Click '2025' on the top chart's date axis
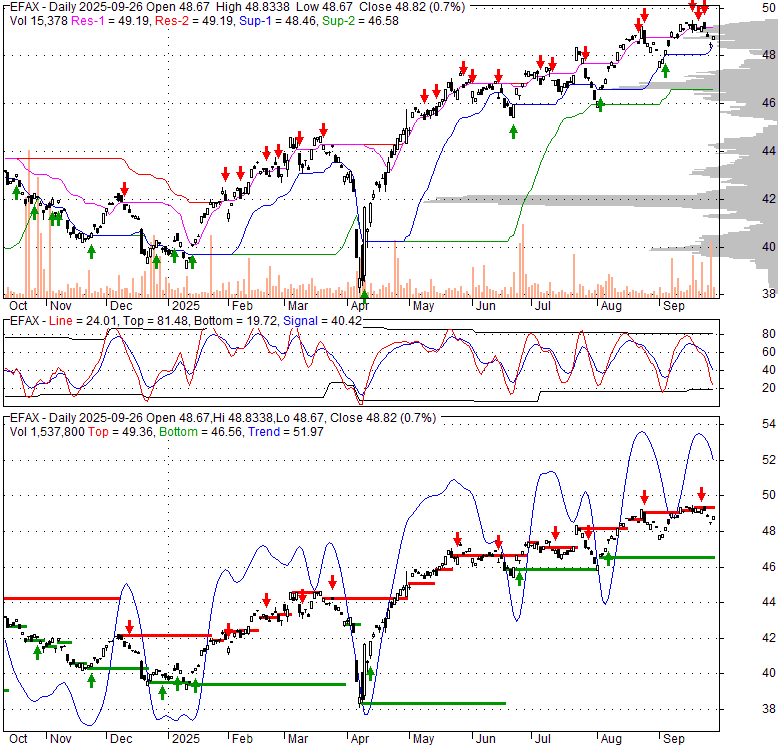This screenshot has width=780, height=745. click(x=186, y=306)
